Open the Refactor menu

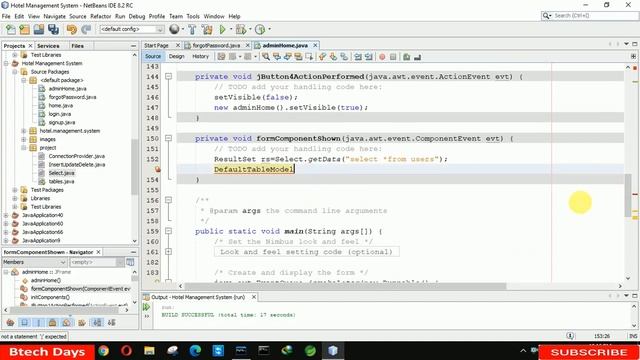(100, 16)
